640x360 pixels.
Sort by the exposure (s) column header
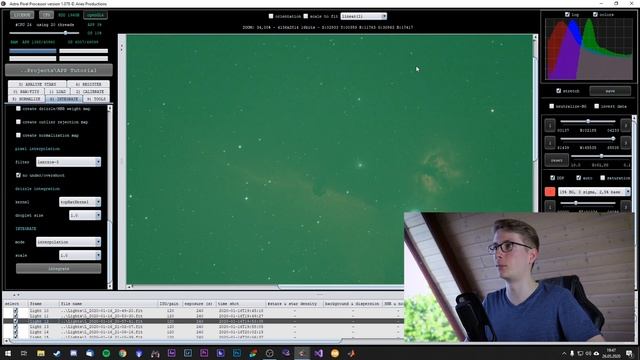198,304
